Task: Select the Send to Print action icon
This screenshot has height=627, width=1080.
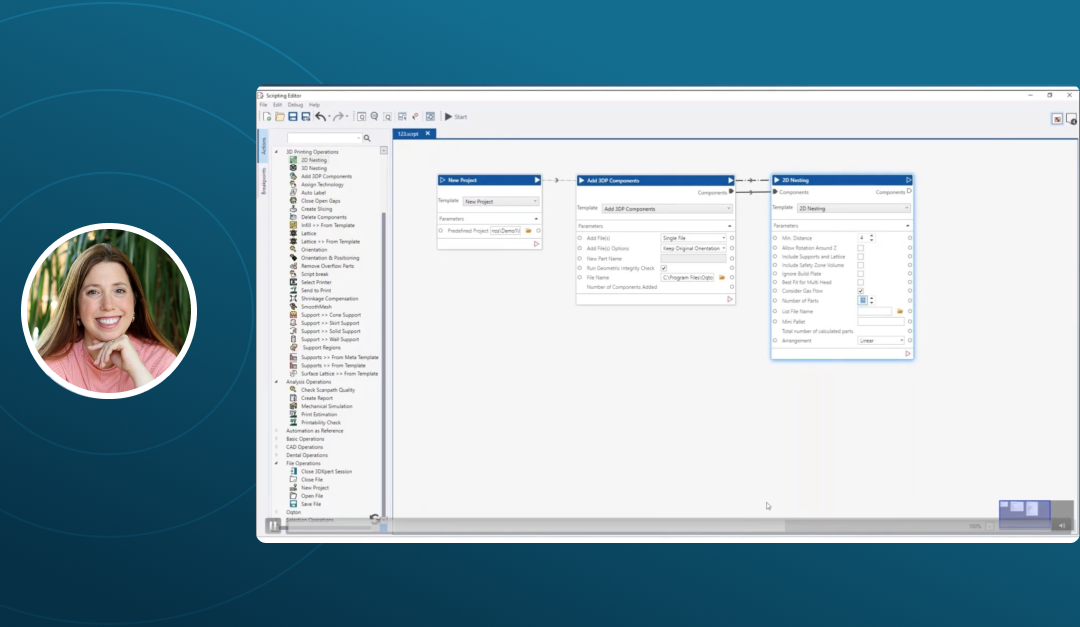Action: click(292, 291)
